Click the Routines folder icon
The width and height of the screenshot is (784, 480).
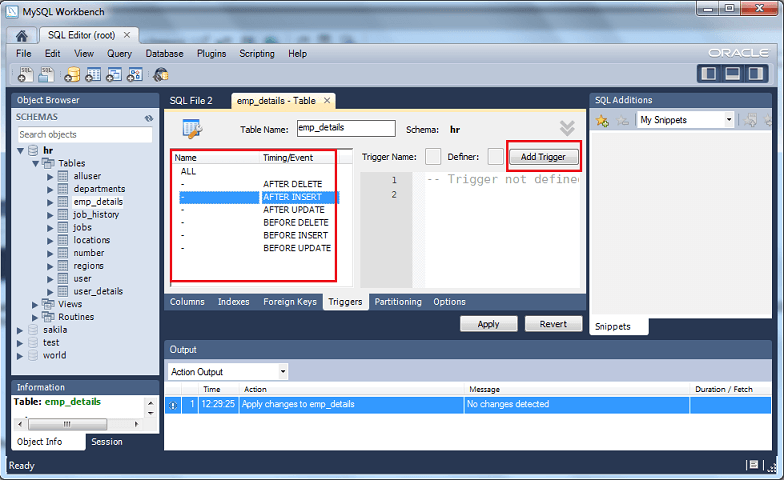[x=48, y=316]
